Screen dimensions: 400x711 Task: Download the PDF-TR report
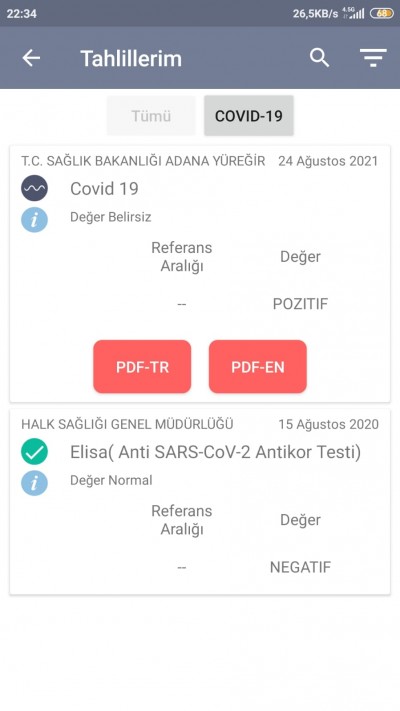tap(142, 367)
